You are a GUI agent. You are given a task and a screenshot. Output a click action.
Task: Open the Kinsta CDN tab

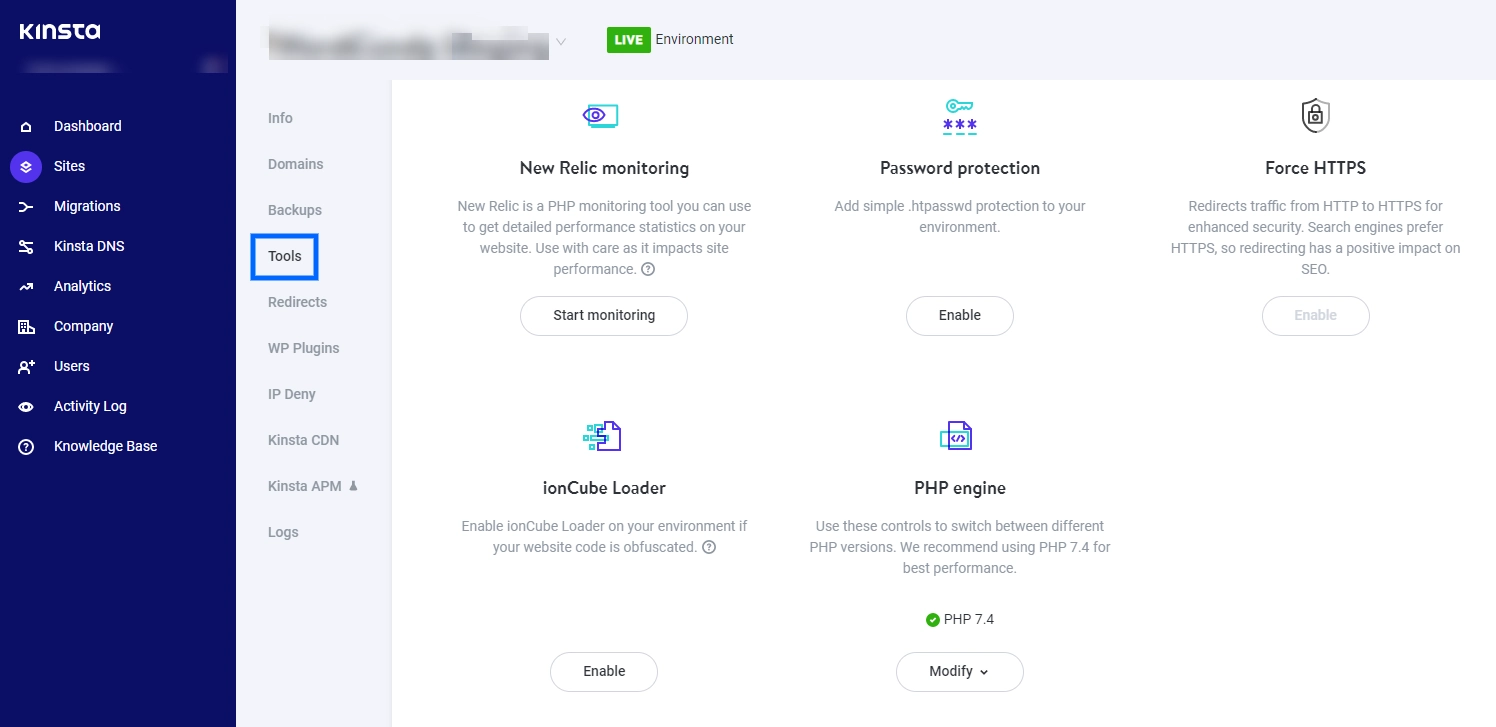303,440
